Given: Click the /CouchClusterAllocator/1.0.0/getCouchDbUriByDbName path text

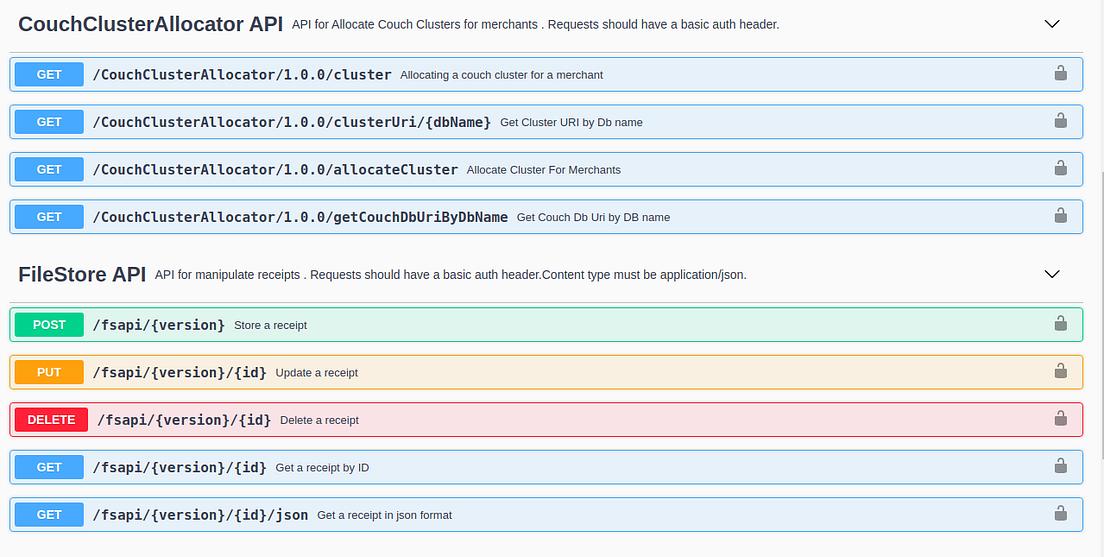Looking at the screenshot, I should click(x=301, y=217).
